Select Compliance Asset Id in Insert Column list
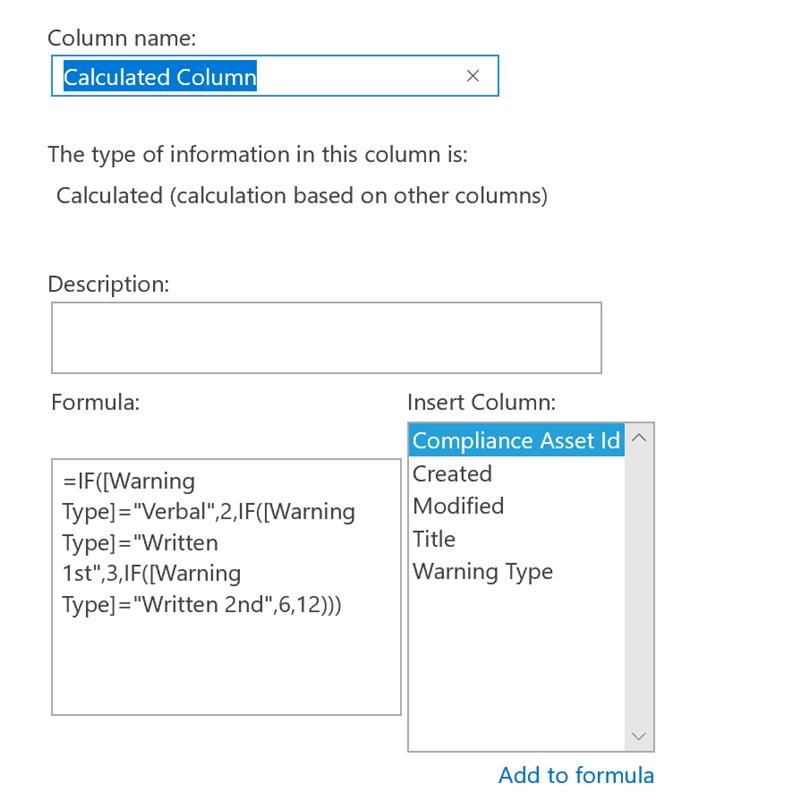The image size is (800, 800). 516,440
